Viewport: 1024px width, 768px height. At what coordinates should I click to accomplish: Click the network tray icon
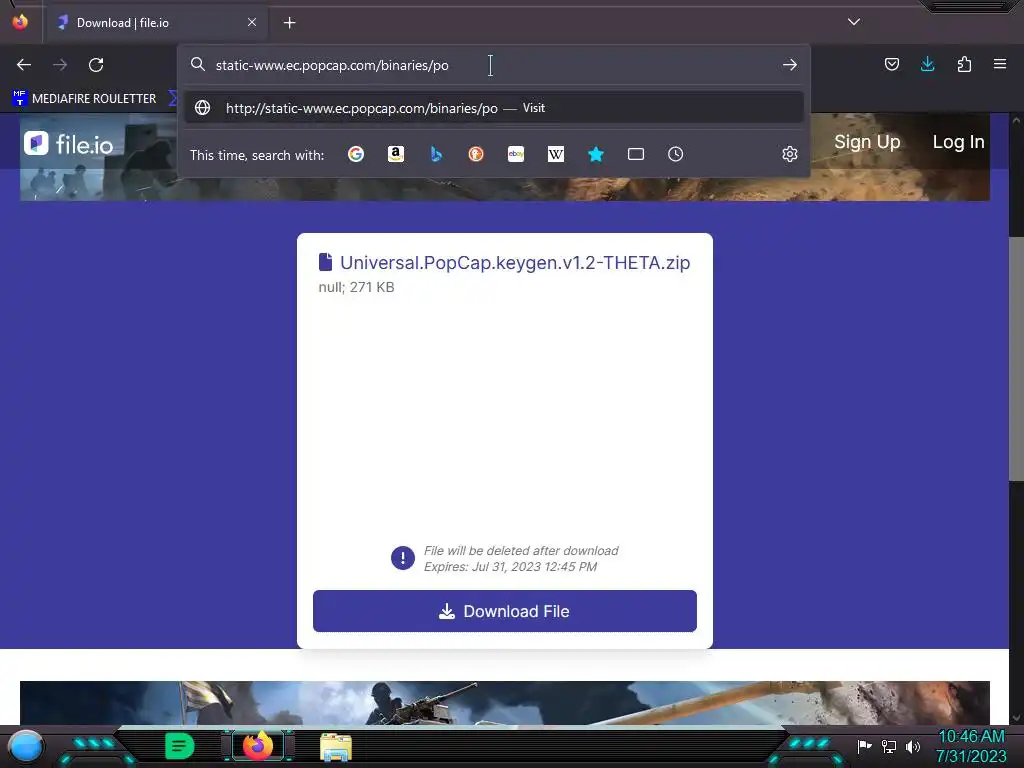888,746
